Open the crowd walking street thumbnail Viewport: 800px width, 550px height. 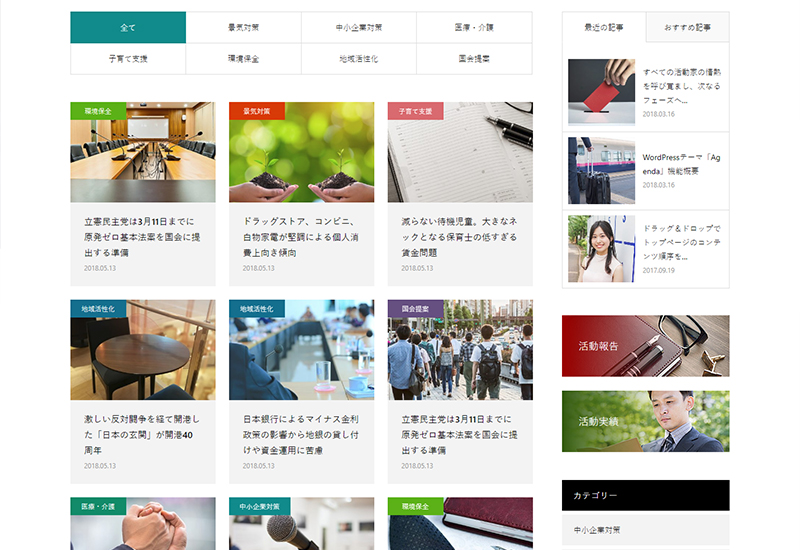tap(460, 350)
